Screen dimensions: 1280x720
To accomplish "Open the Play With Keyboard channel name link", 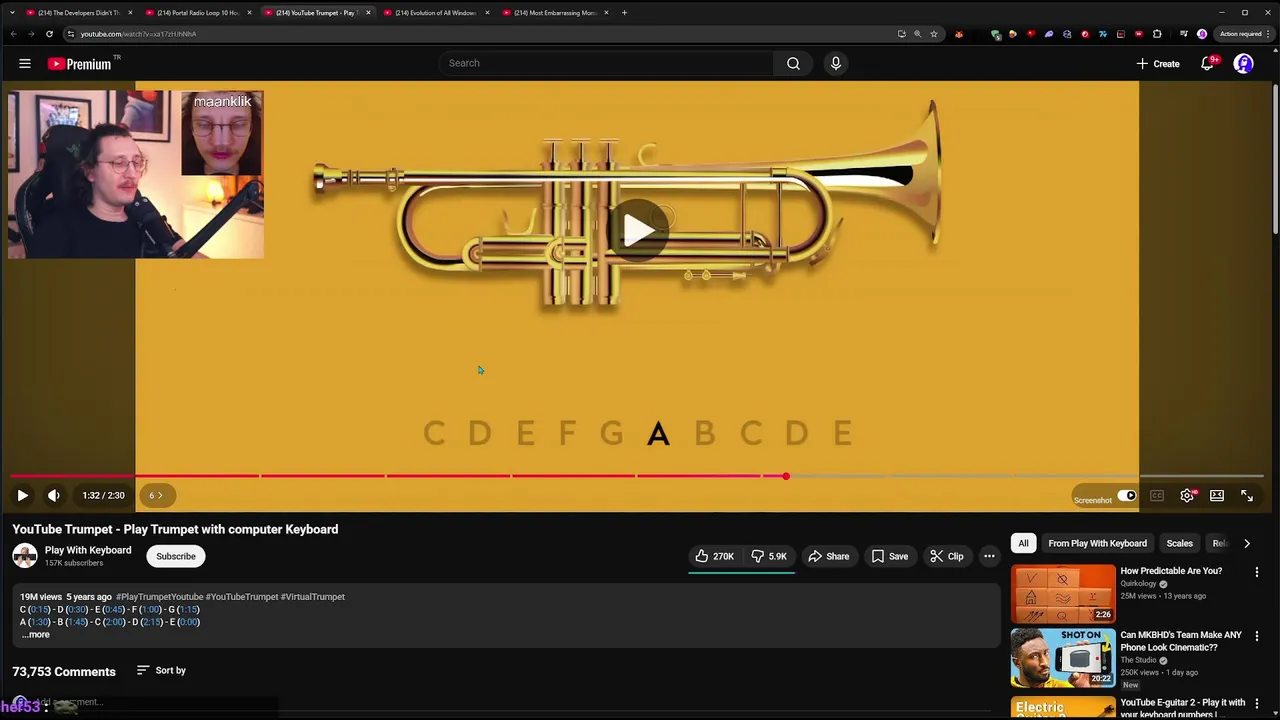I will [88, 550].
